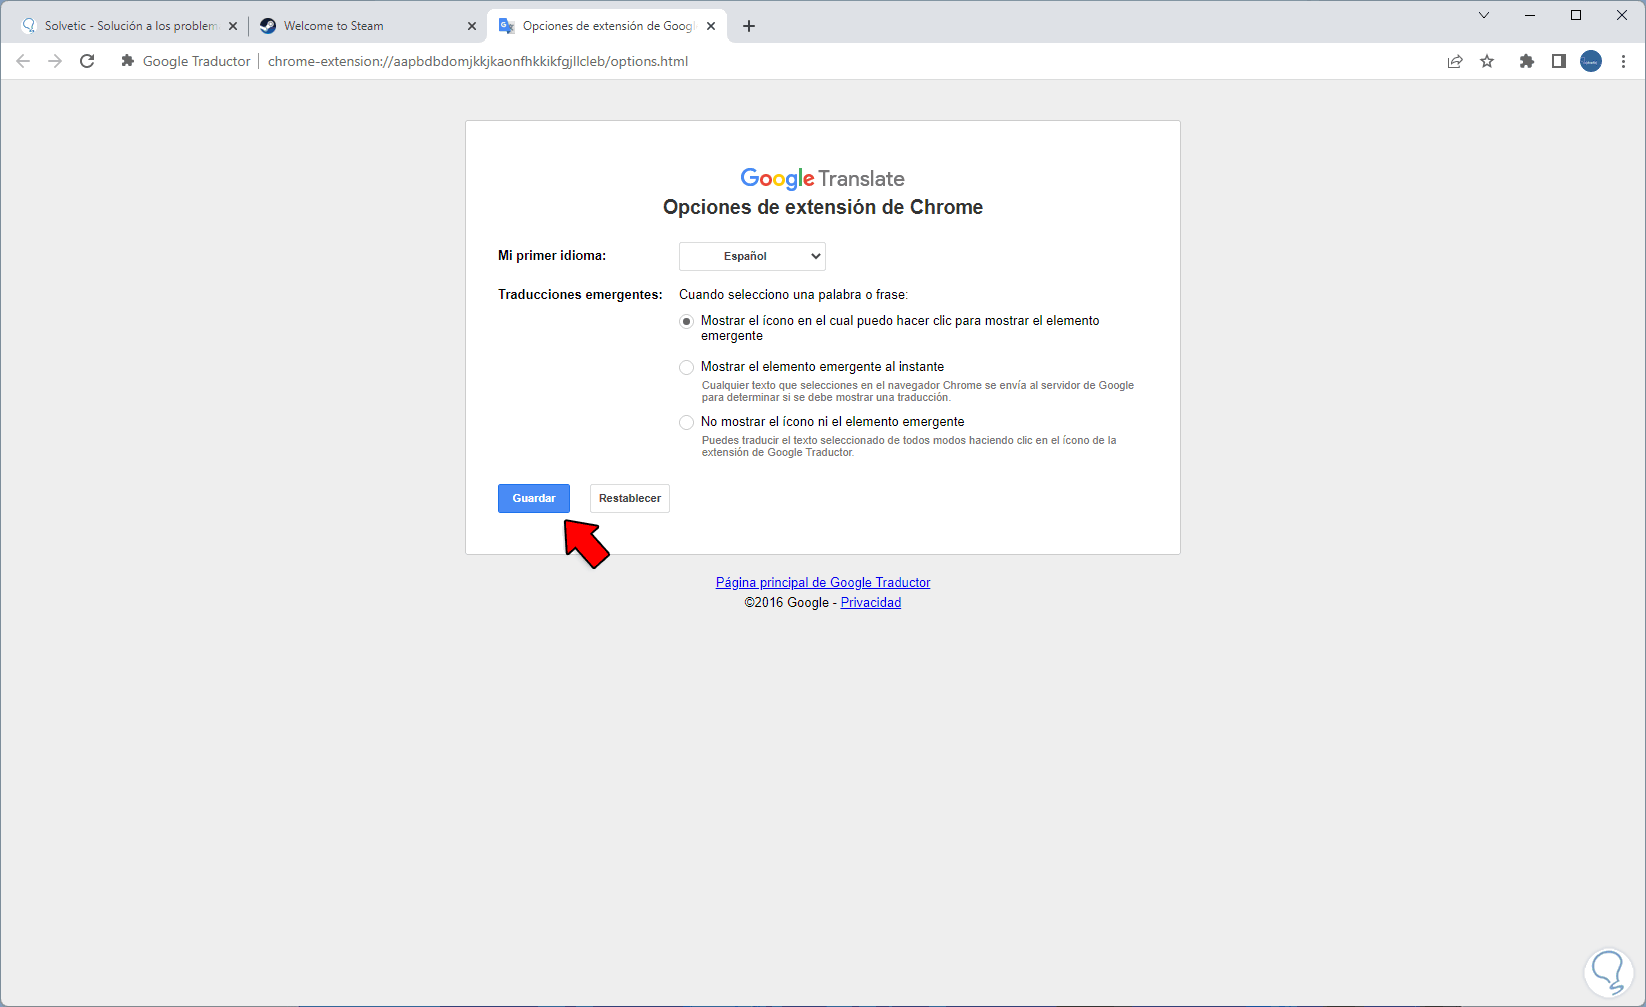Select 'Mostrar el ícono' radio option

[x=686, y=321]
